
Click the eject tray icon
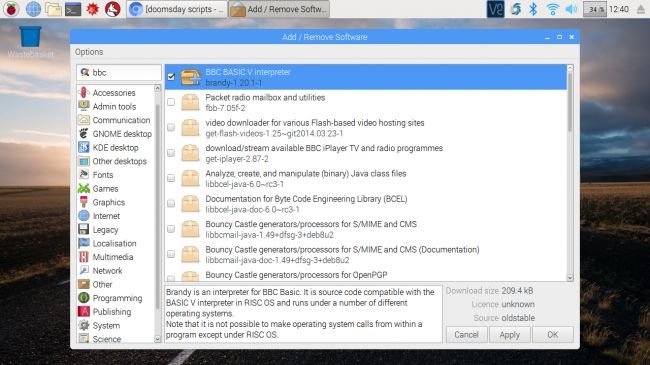coord(641,9)
